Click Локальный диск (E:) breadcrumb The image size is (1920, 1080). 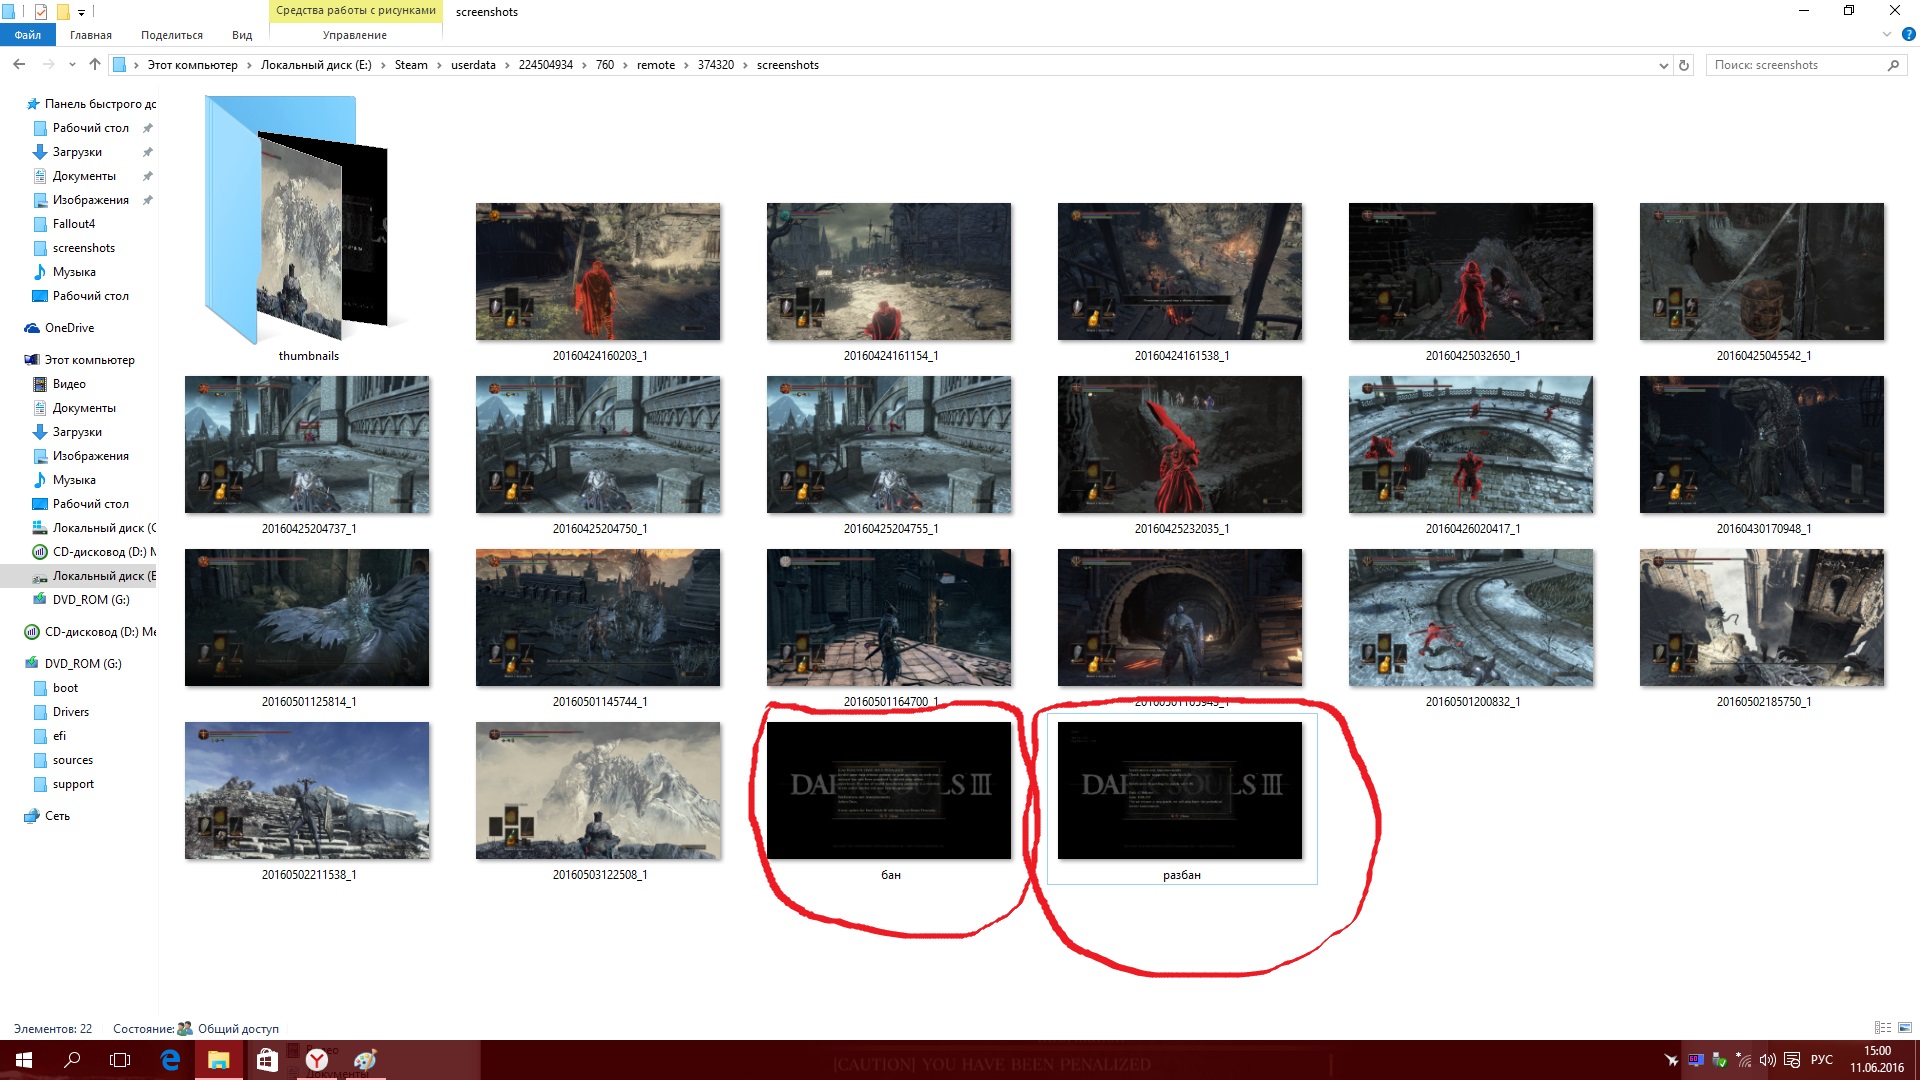[x=316, y=65]
